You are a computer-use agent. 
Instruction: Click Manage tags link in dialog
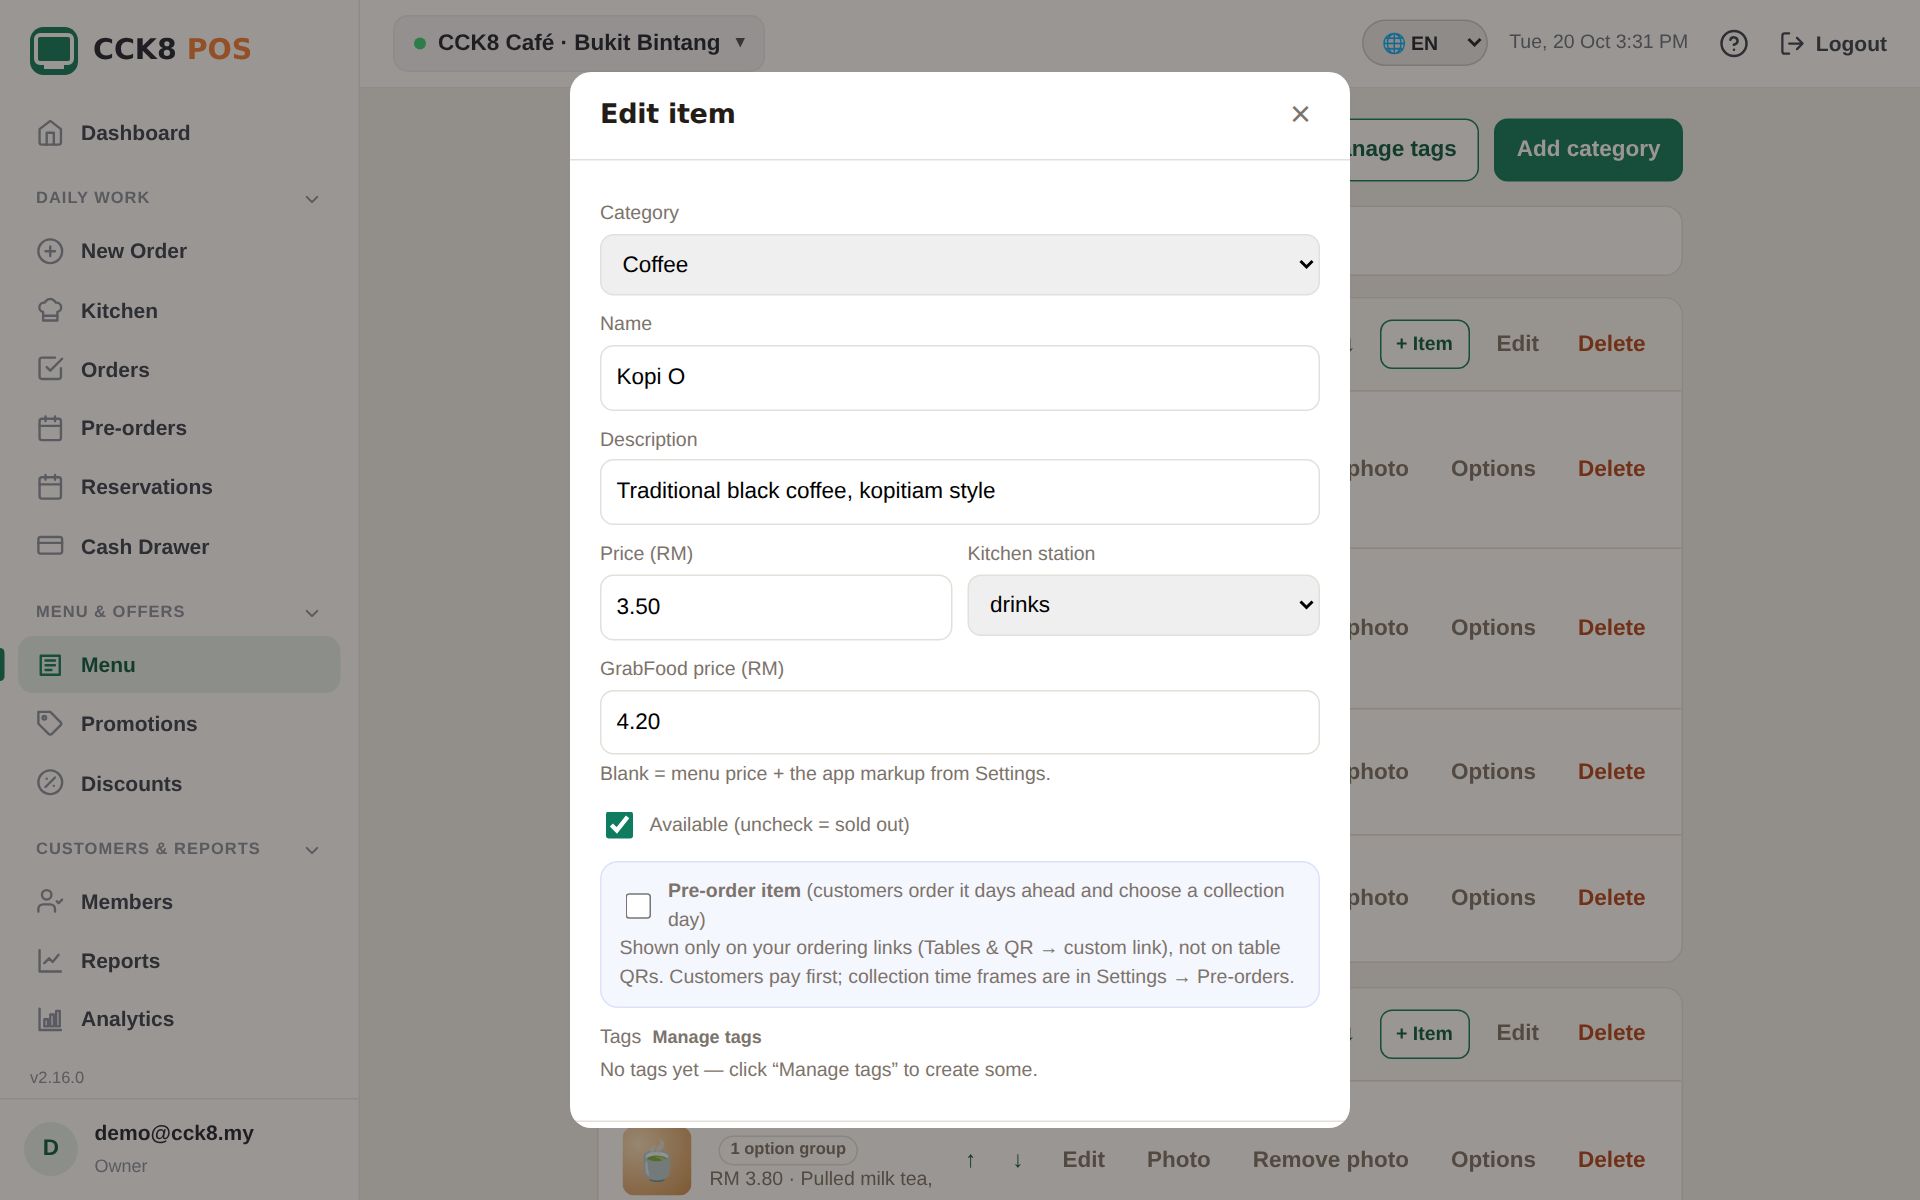click(707, 1037)
